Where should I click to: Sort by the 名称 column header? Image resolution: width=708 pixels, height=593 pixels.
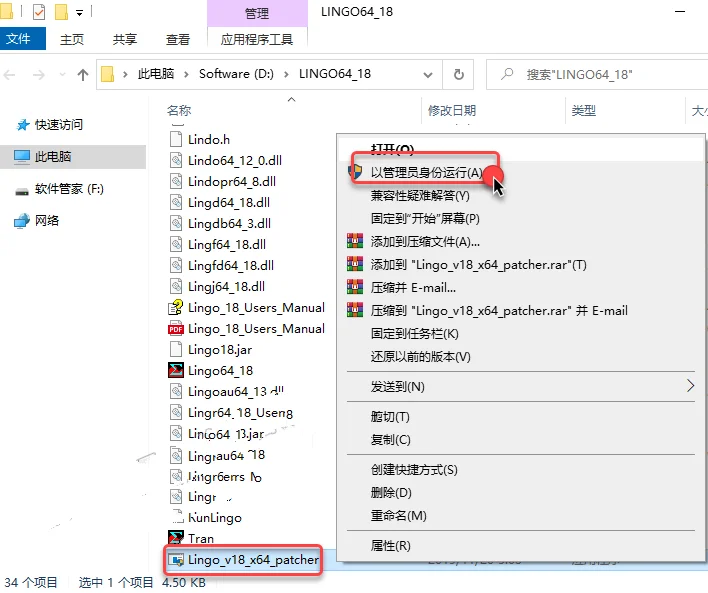click(x=179, y=110)
